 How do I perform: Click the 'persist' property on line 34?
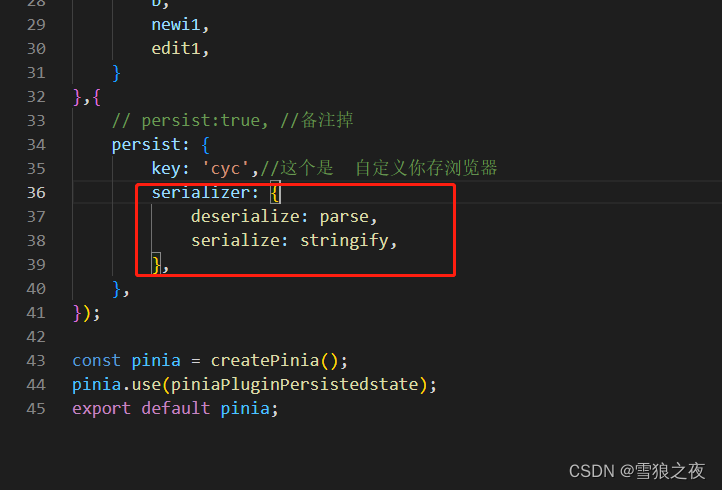[x=146, y=145]
